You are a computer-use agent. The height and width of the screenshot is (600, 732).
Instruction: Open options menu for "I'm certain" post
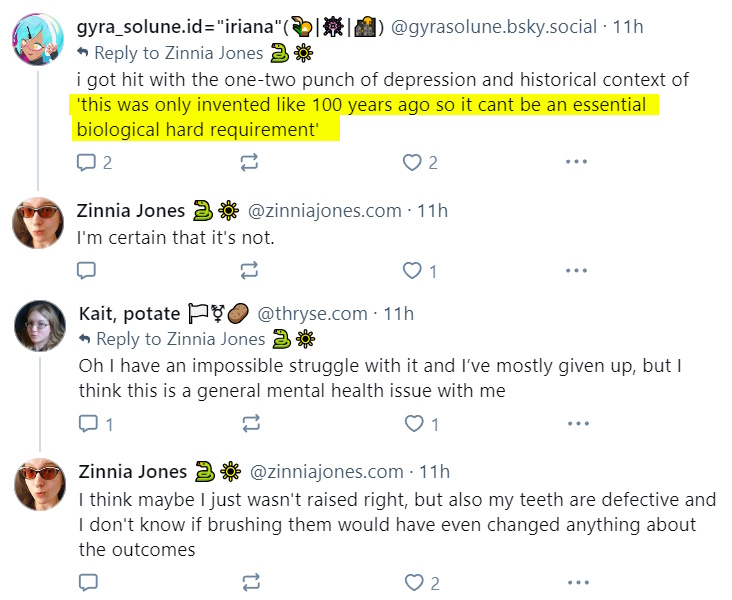pos(576,270)
